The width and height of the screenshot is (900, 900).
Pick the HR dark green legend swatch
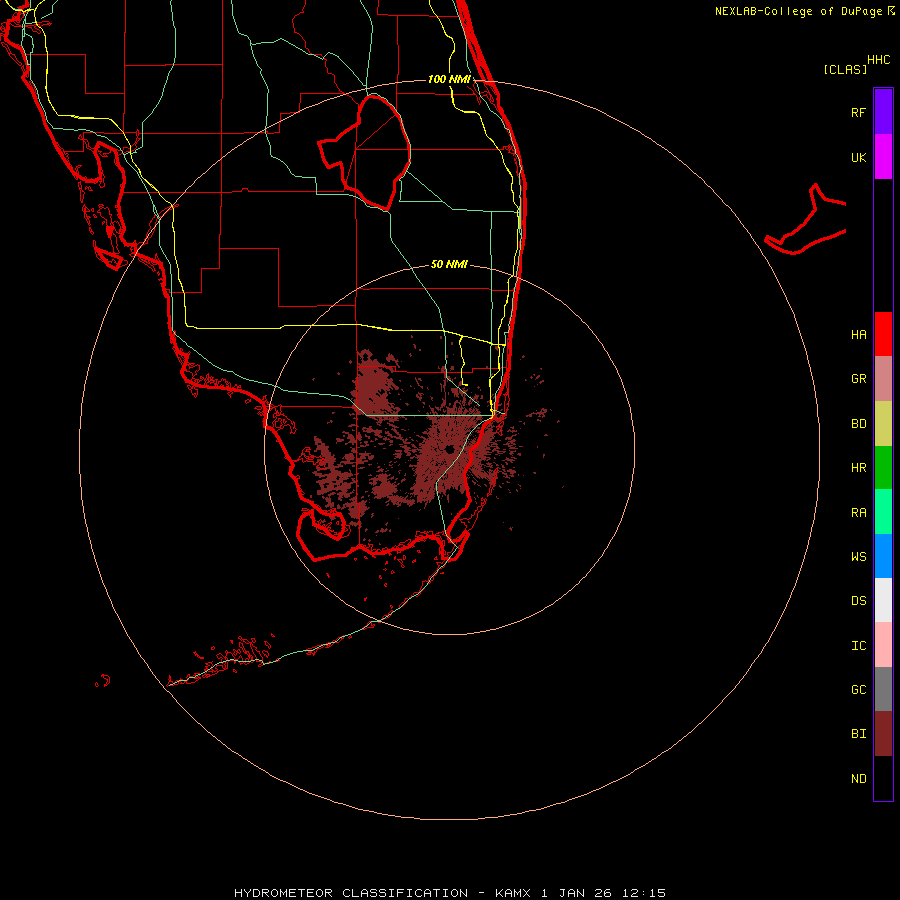(883, 467)
